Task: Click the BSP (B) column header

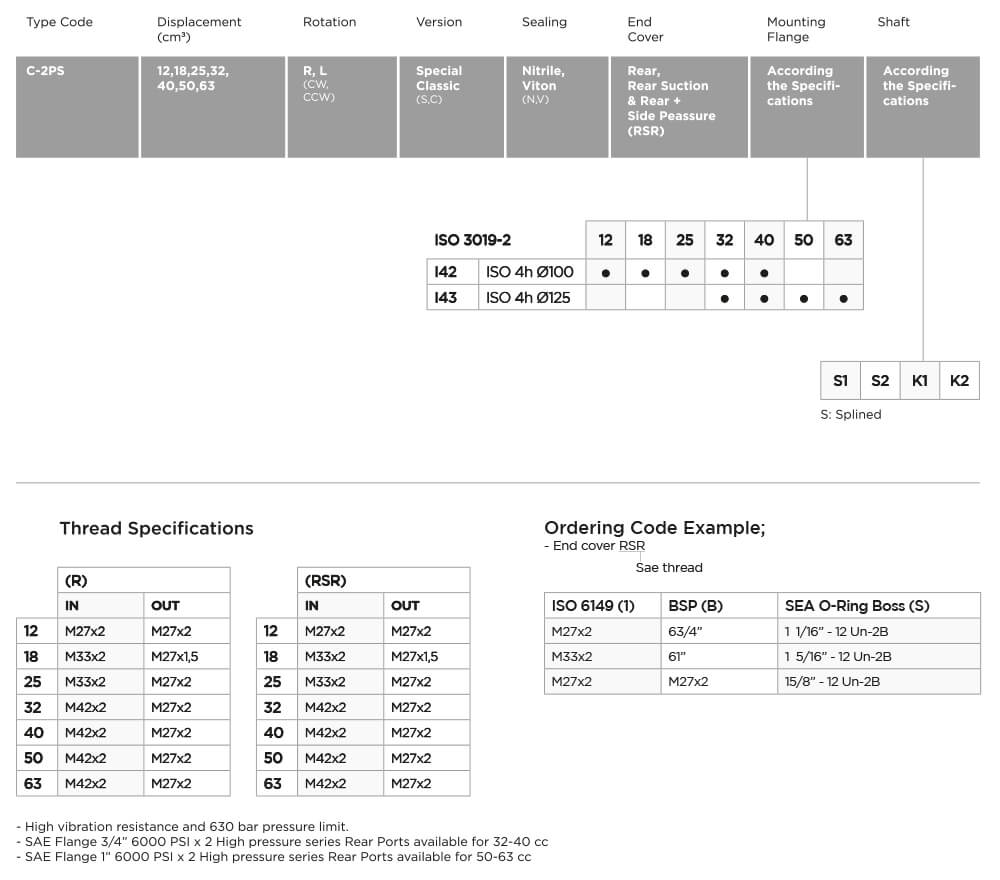Action: (719, 606)
